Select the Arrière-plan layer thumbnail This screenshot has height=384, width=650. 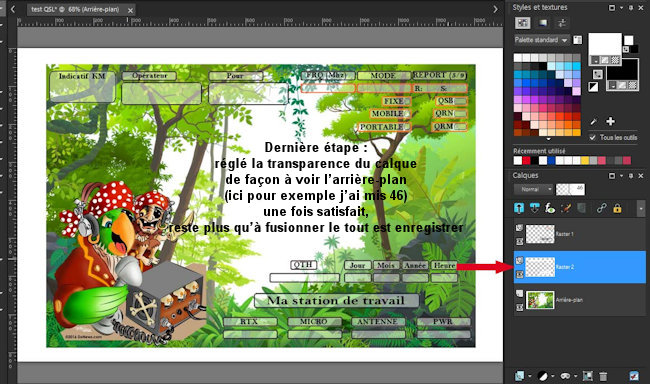click(540, 300)
